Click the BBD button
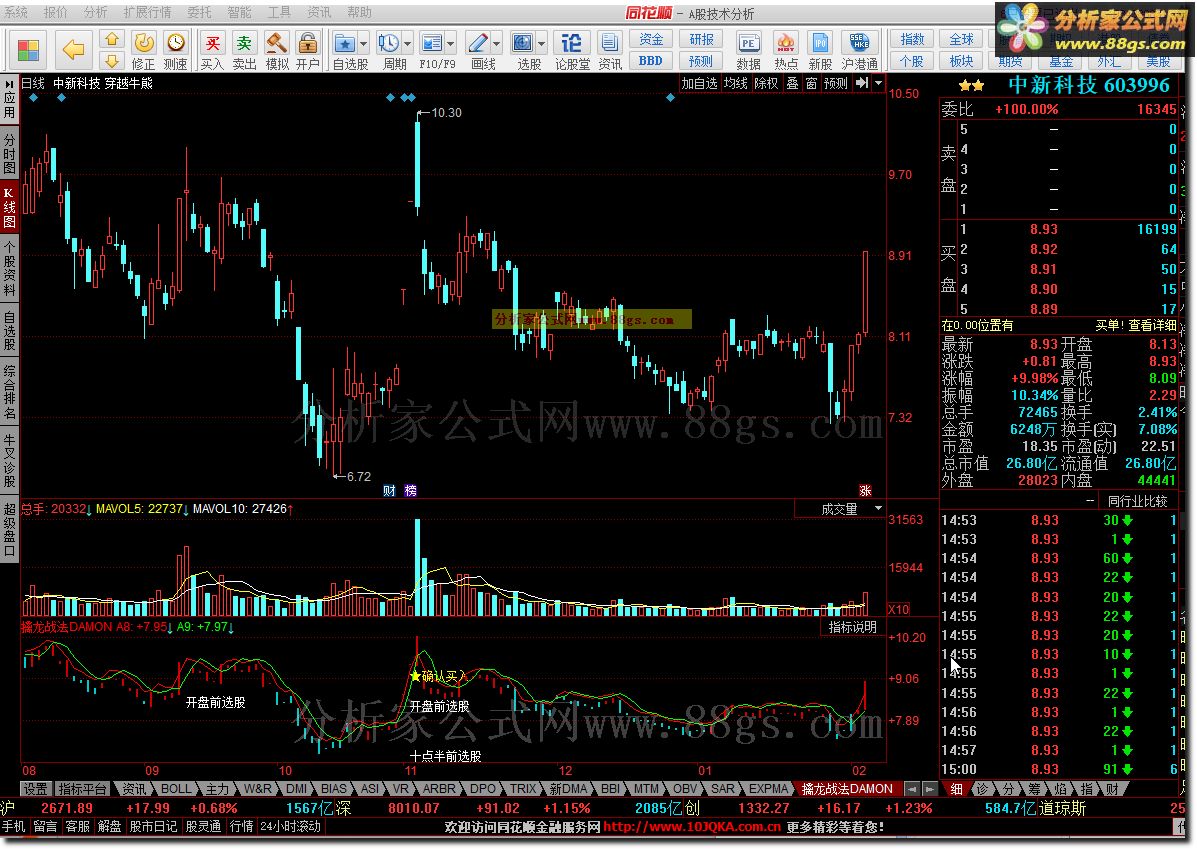The image size is (1197, 849). pos(651,60)
